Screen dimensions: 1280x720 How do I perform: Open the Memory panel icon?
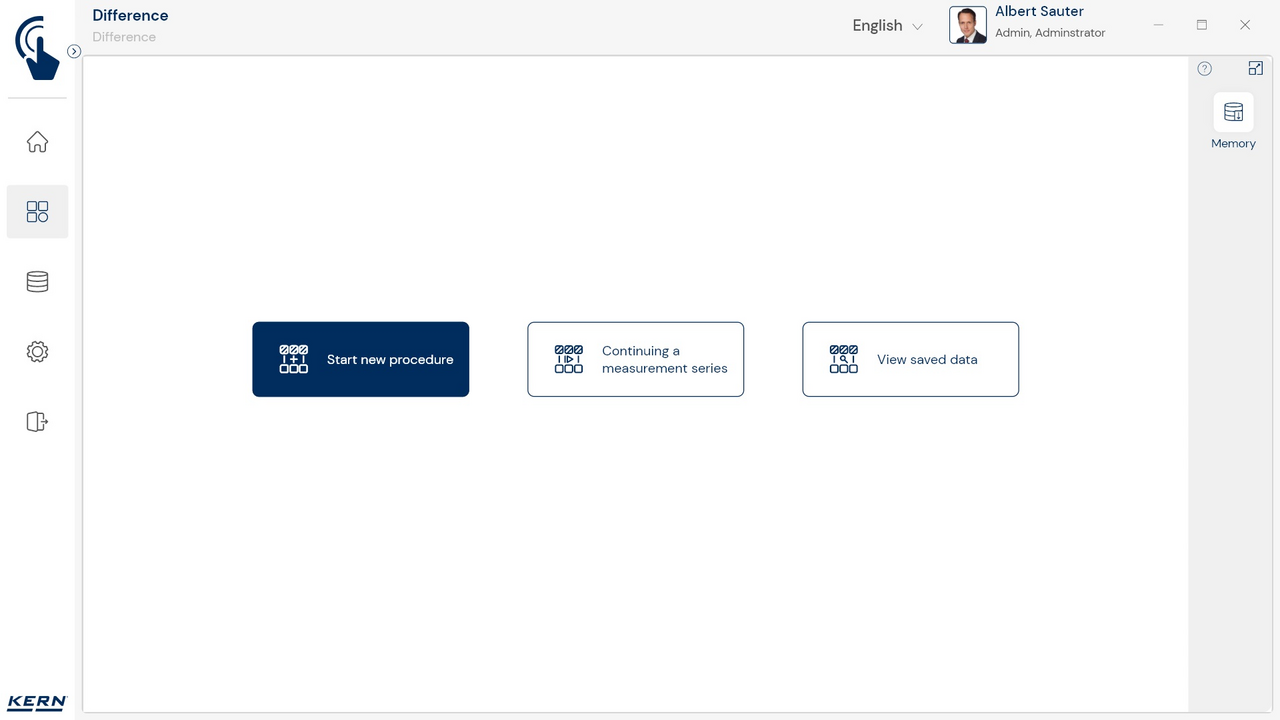click(x=1233, y=113)
